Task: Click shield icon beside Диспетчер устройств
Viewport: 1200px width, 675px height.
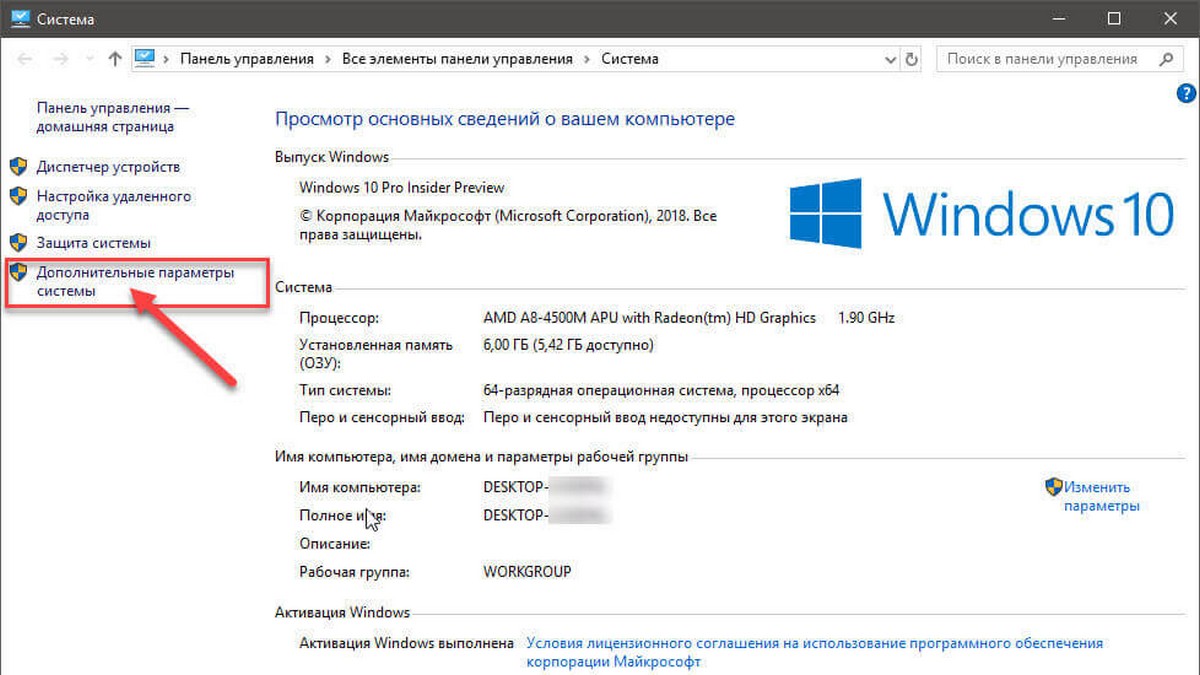Action: [x=18, y=166]
